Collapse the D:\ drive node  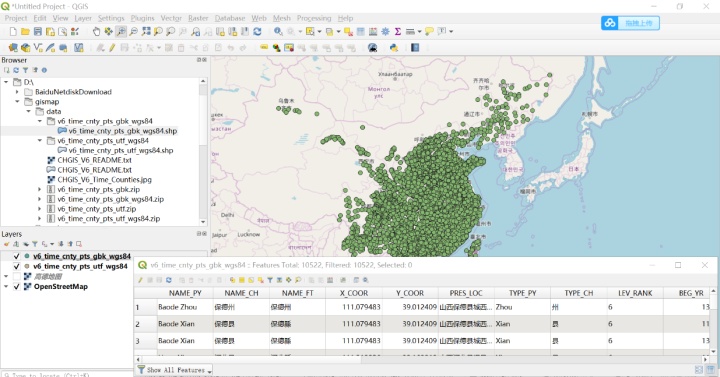coord(6,82)
